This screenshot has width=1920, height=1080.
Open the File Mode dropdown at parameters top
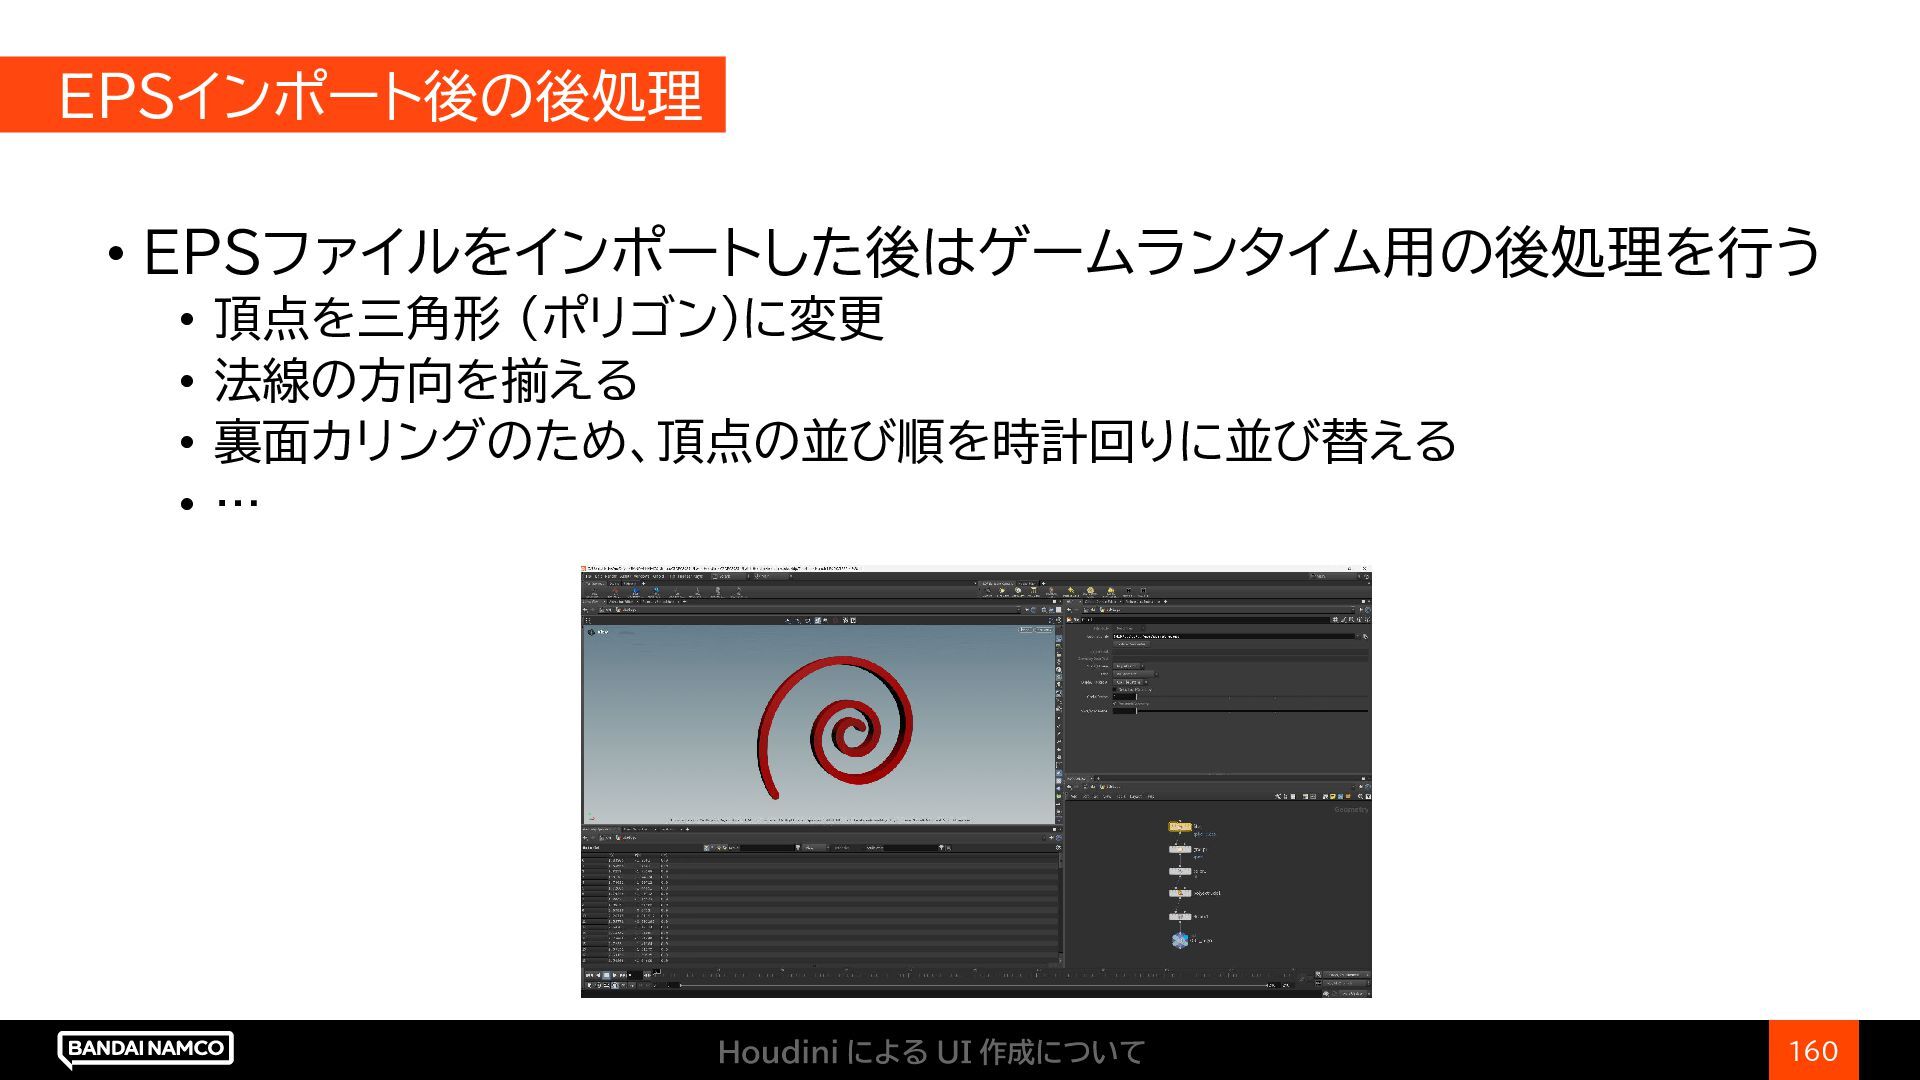point(1125,628)
